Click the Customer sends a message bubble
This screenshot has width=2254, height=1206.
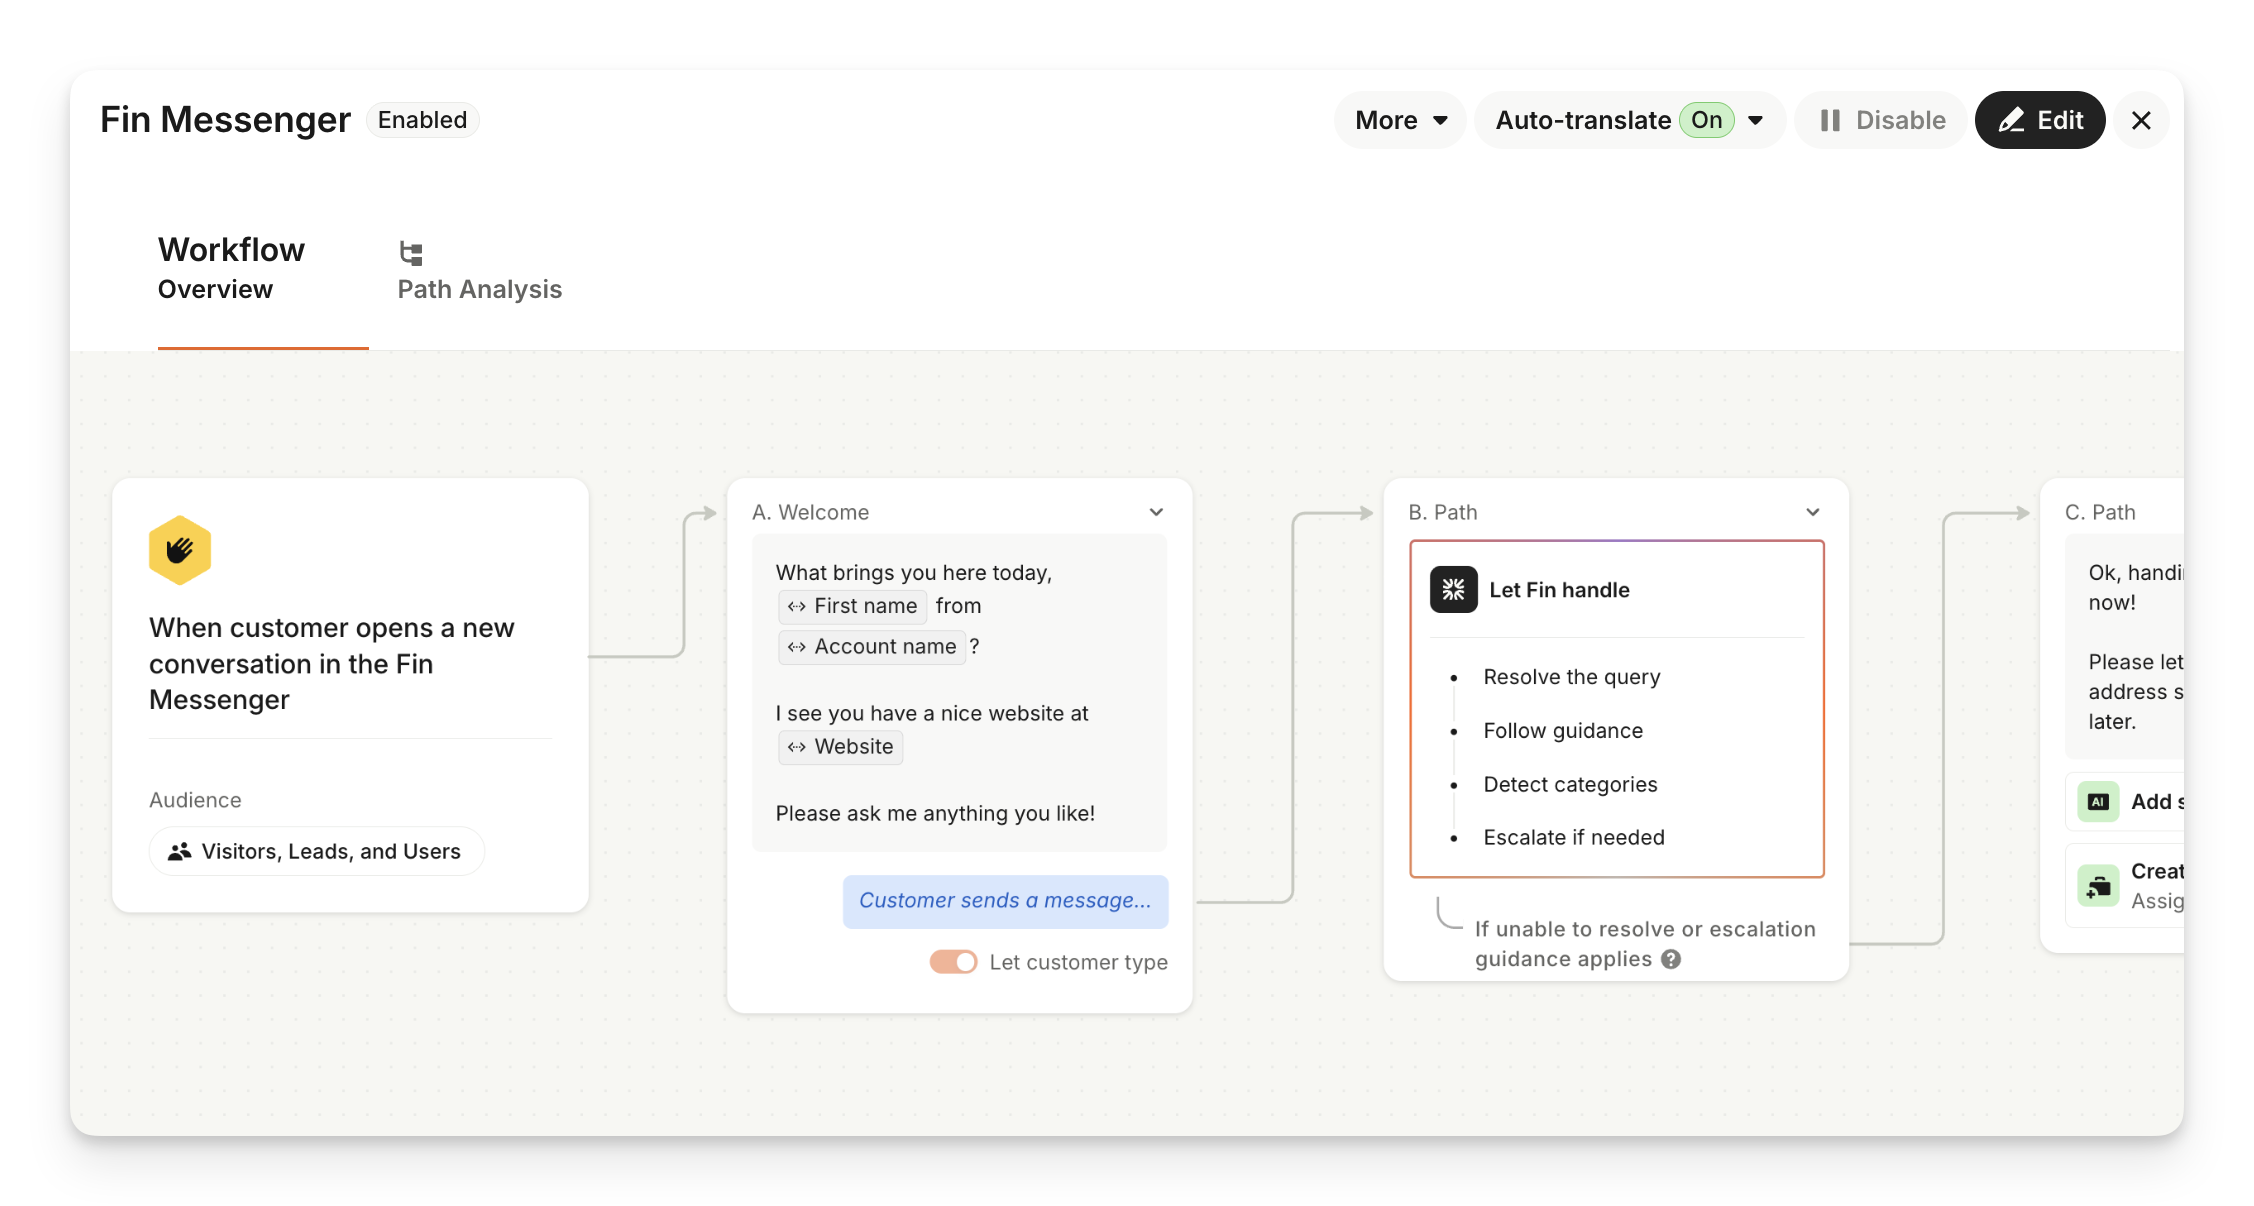(x=1005, y=901)
